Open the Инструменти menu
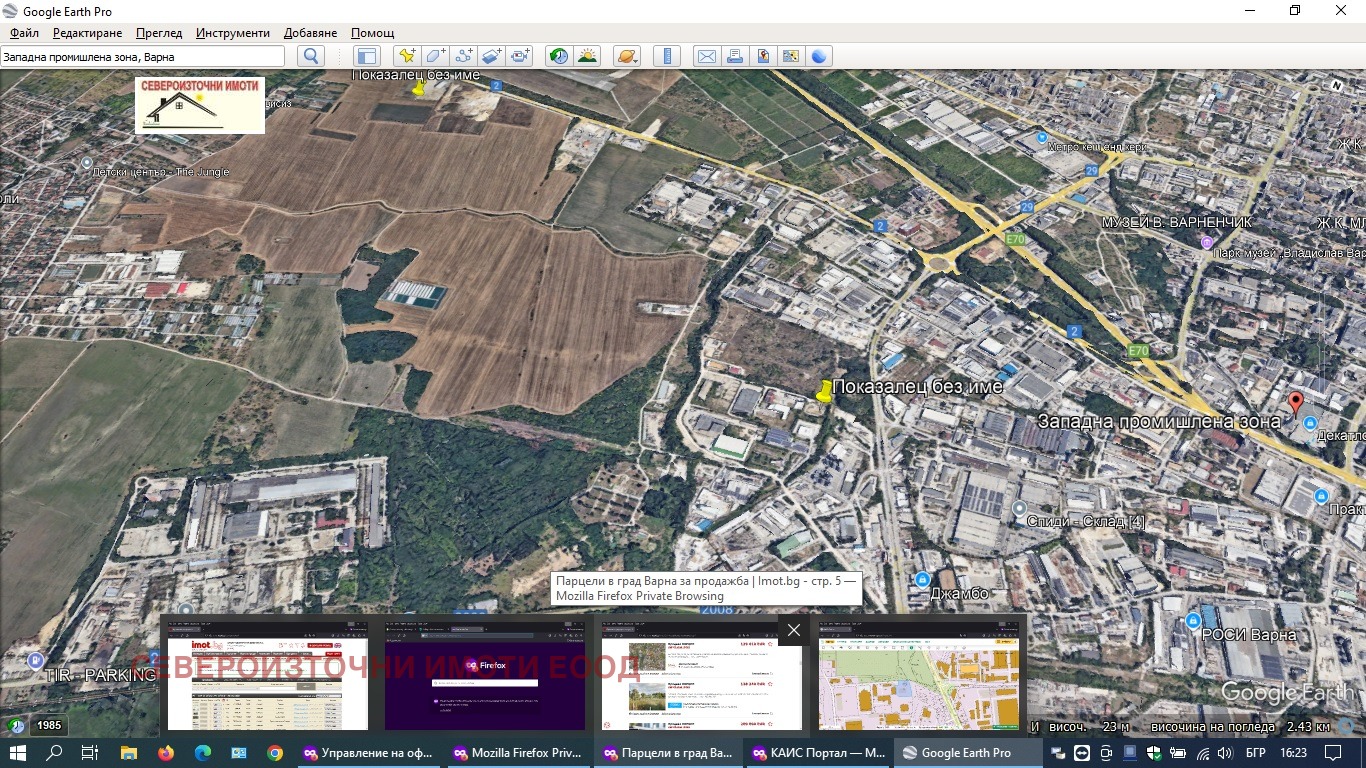Viewport: 1366px width, 768px height. tap(233, 33)
